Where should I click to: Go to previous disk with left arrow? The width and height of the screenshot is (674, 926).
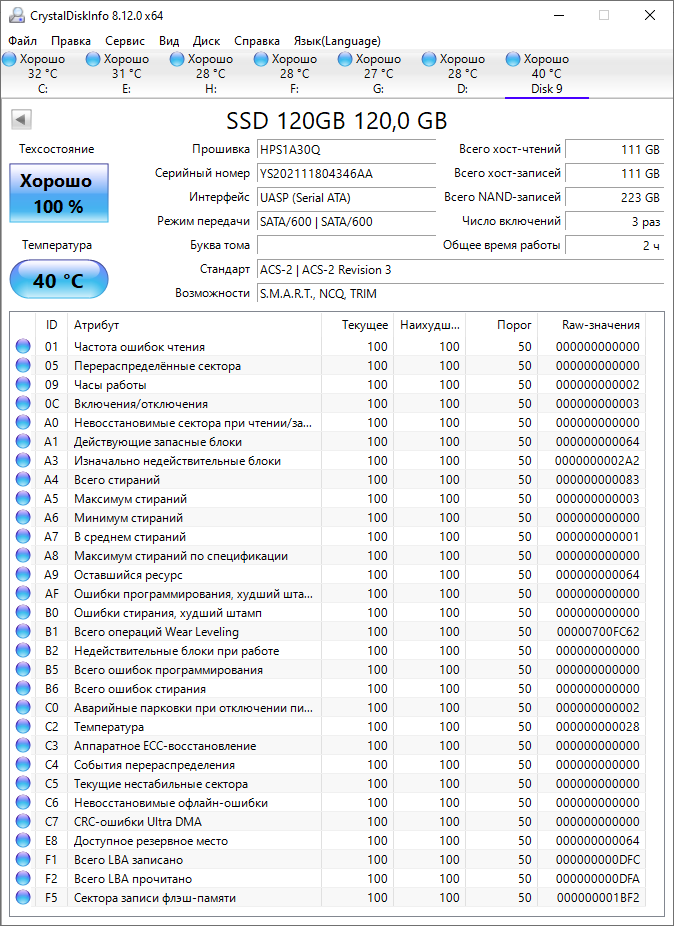[x=21, y=120]
